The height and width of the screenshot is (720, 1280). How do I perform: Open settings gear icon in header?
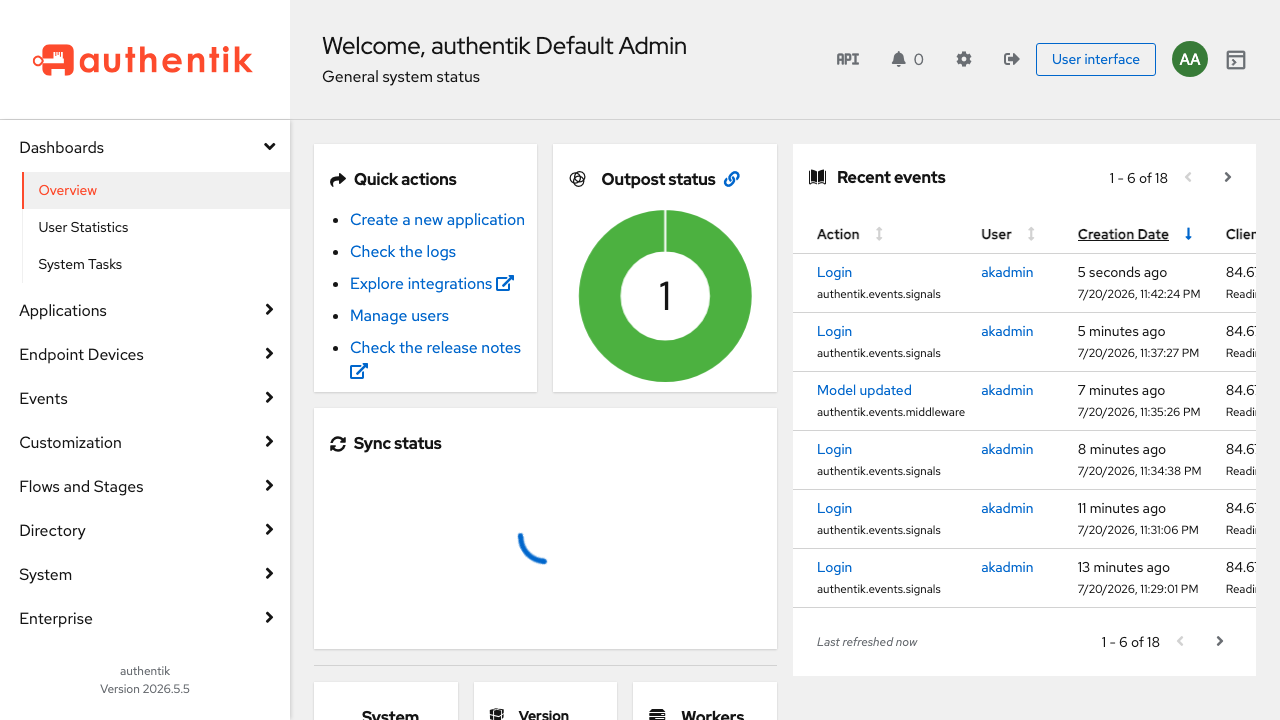[964, 59]
